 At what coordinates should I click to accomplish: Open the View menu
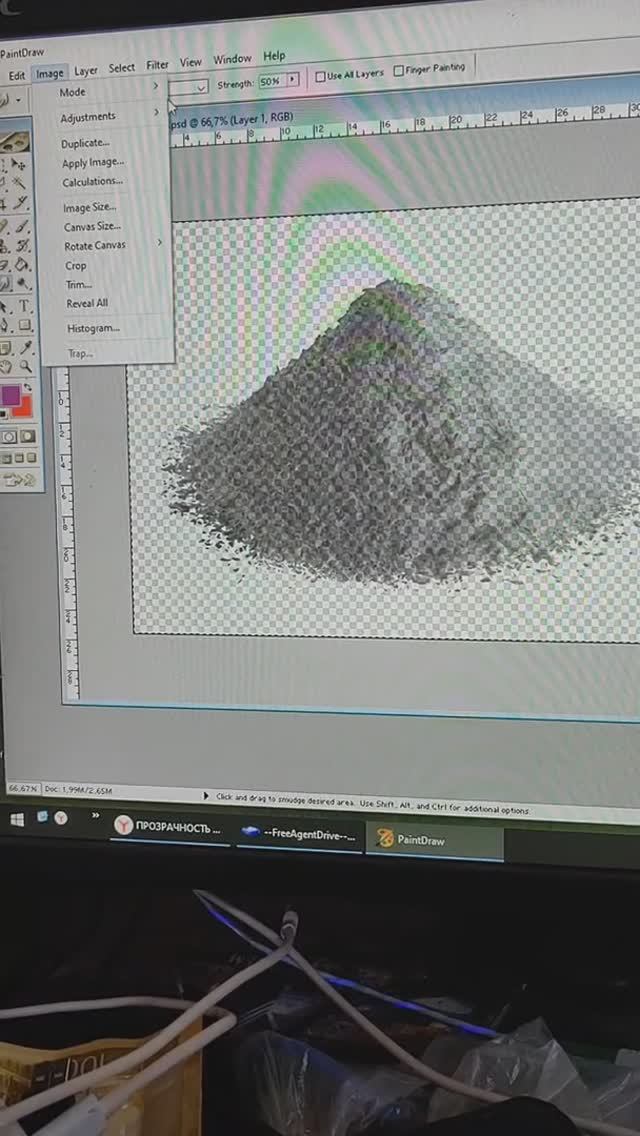pyautogui.click(x=191, y=62)
